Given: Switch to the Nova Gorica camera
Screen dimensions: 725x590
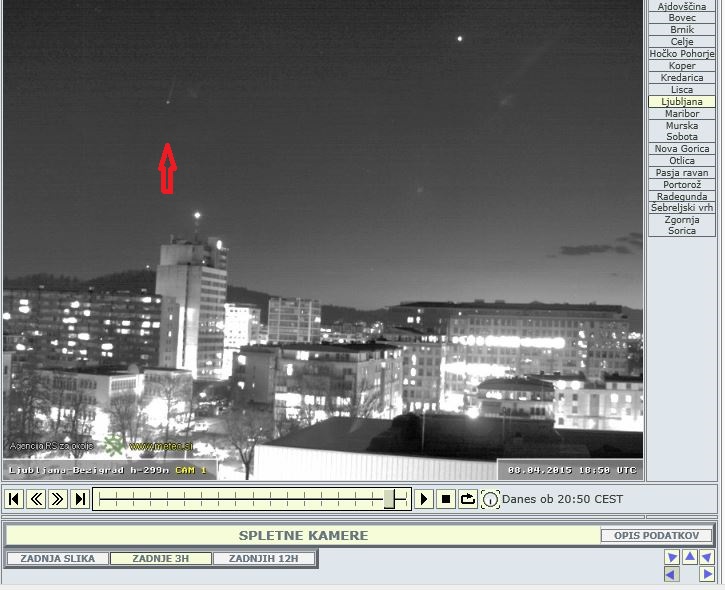Looking at the screenshot, I should pyautogui.click(x=681, y=149).
